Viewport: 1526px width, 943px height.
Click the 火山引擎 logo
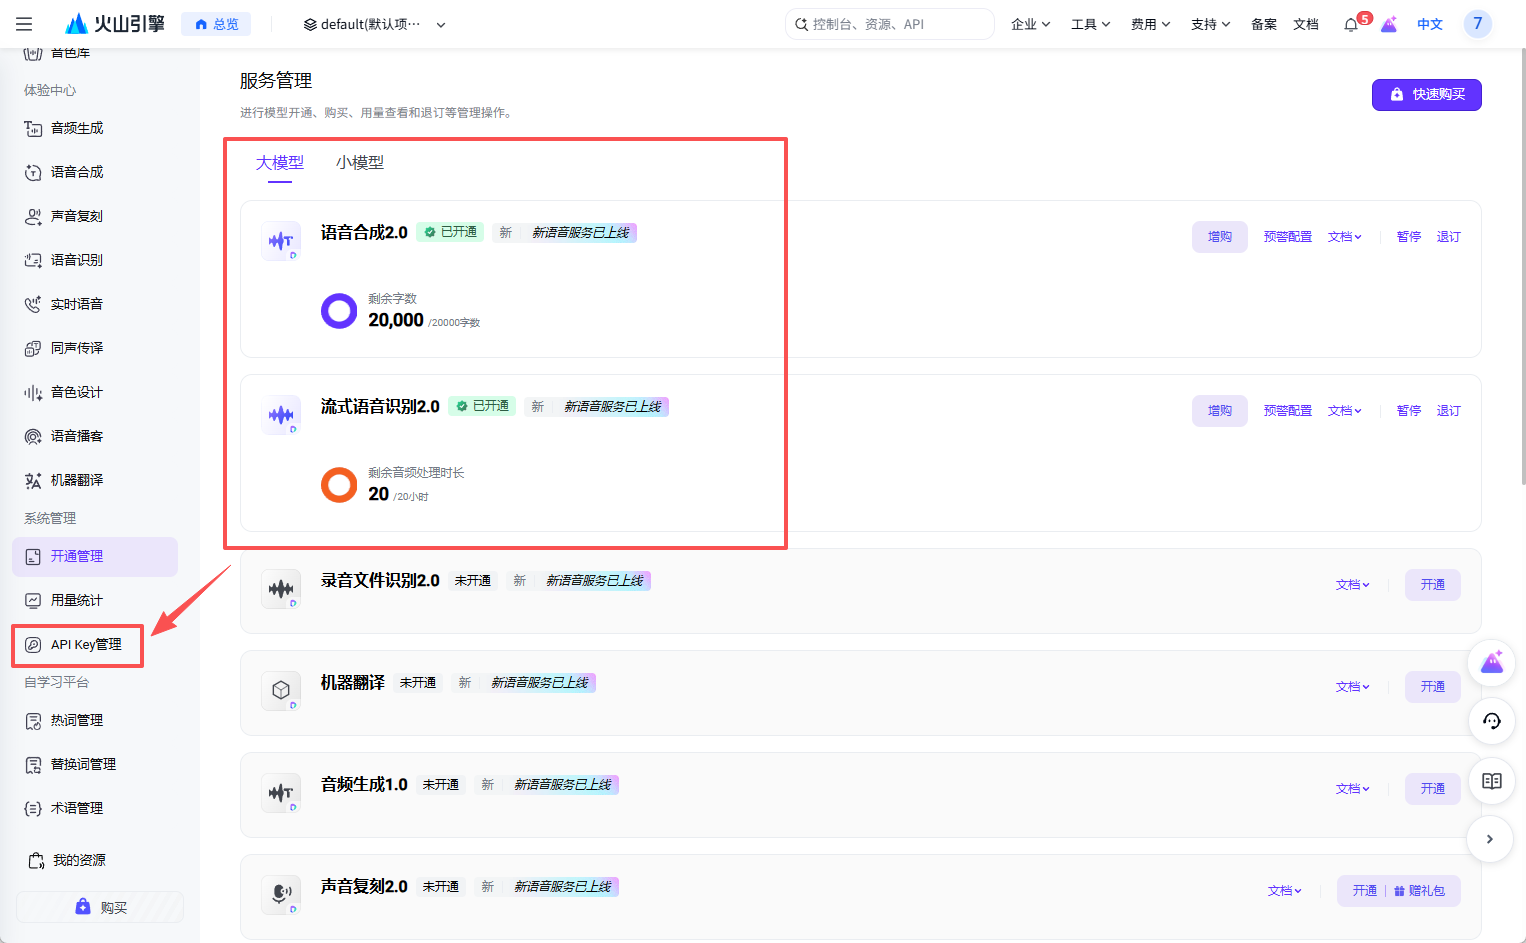tap(114, 24)
